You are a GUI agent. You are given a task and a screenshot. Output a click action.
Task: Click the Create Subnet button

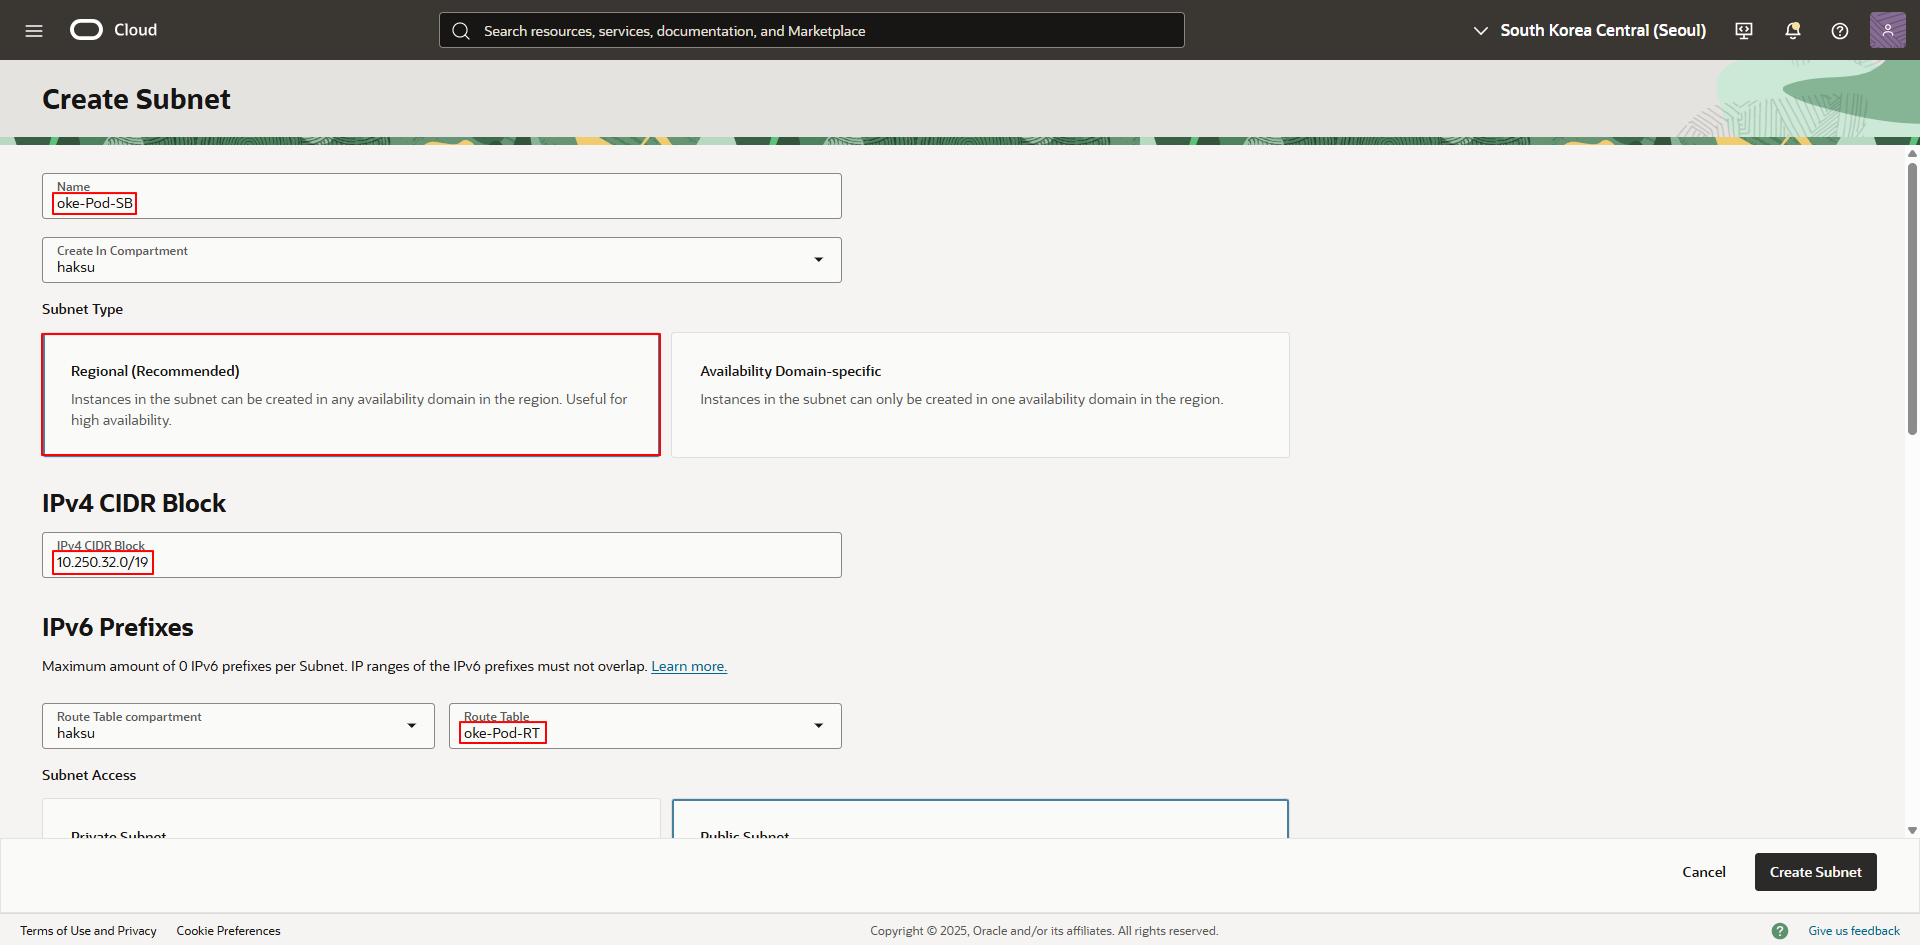(x=1815, y=872)
